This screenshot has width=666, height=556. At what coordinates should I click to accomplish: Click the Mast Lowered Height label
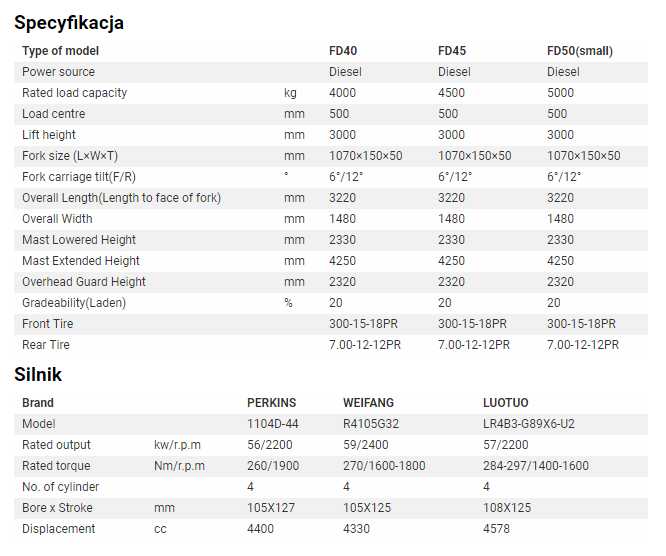tap(79, 240)
